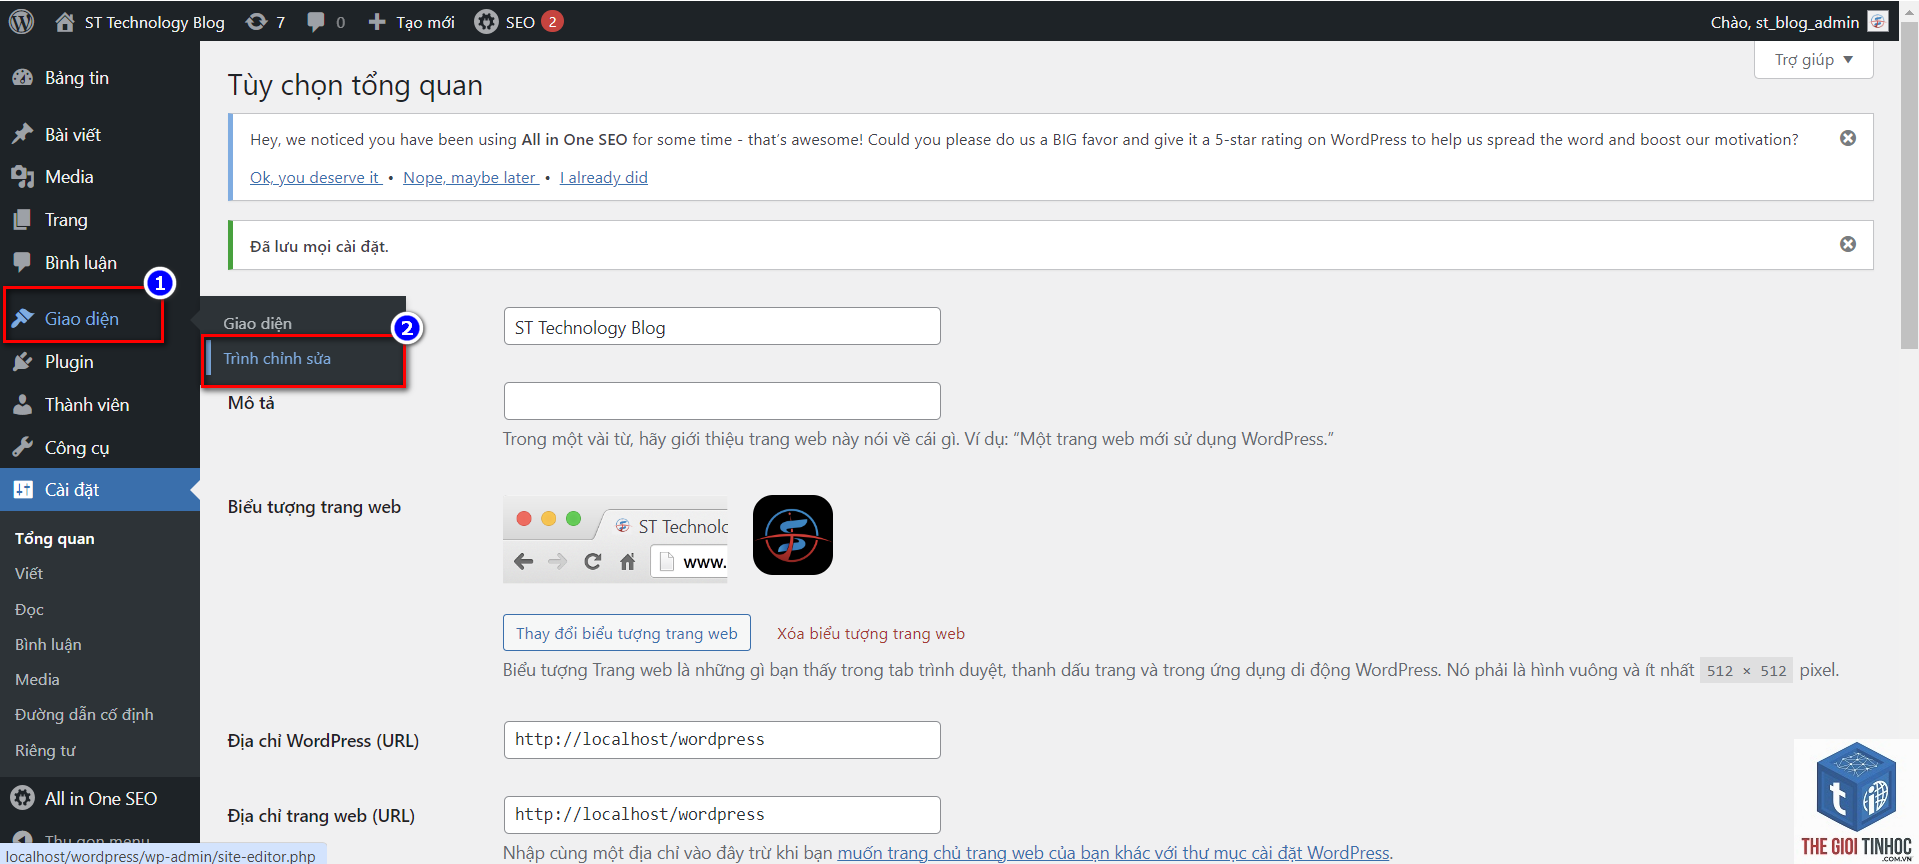Click Nope, maybe later link

point(470,177)
